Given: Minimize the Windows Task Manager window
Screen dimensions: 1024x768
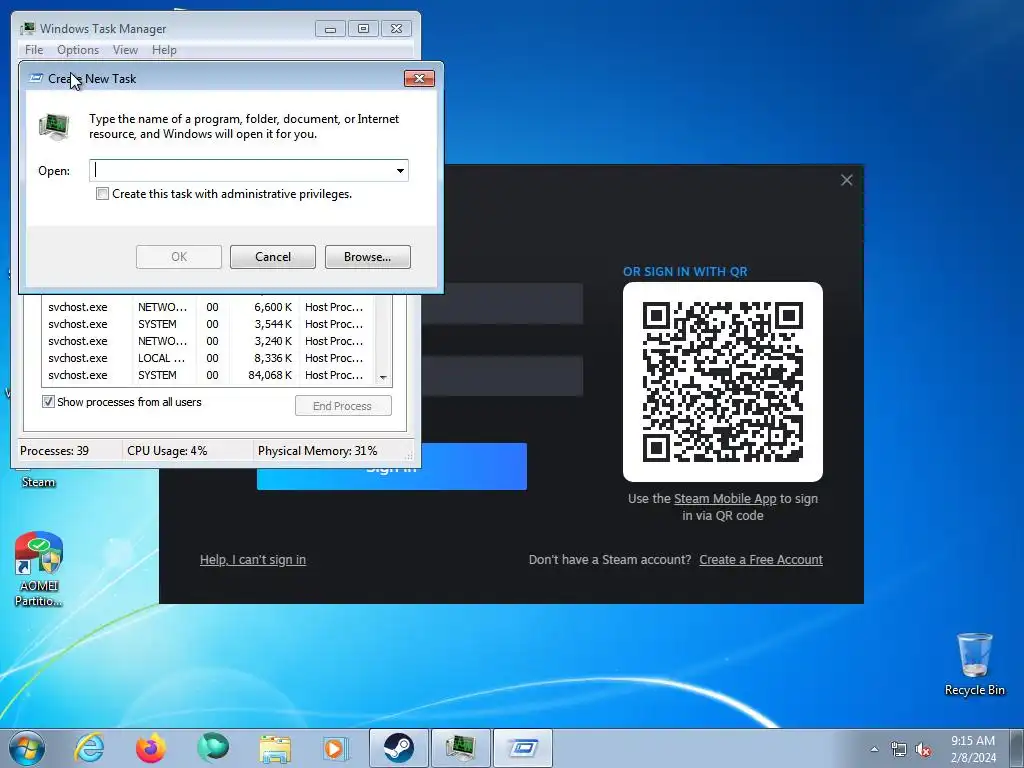Looking at the screenshot, I should click(x=330, y=29).
